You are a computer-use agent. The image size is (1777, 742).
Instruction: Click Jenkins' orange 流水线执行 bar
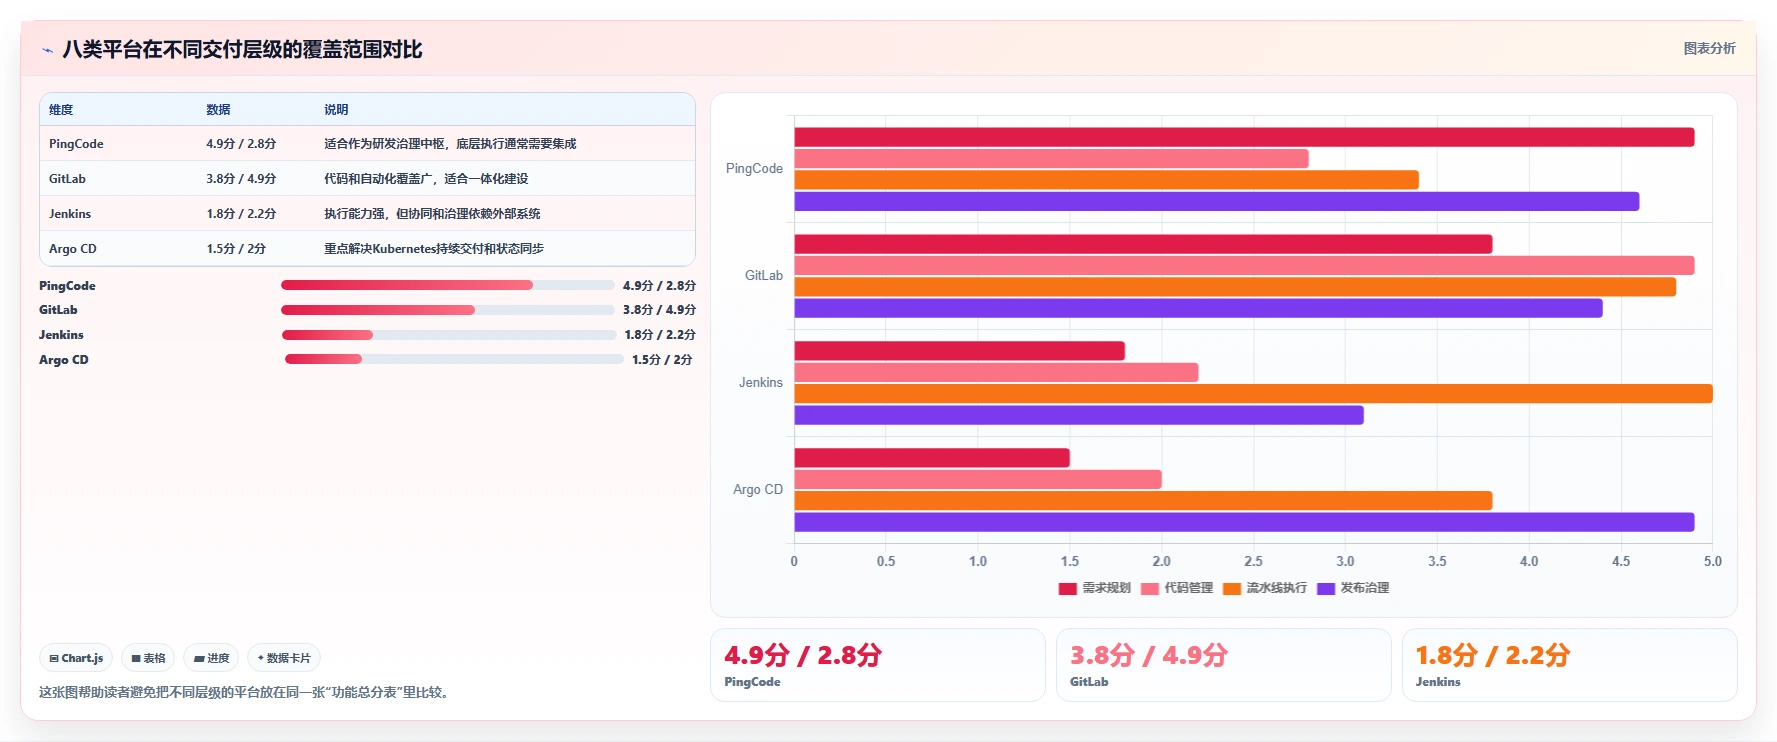point(1253,394)
